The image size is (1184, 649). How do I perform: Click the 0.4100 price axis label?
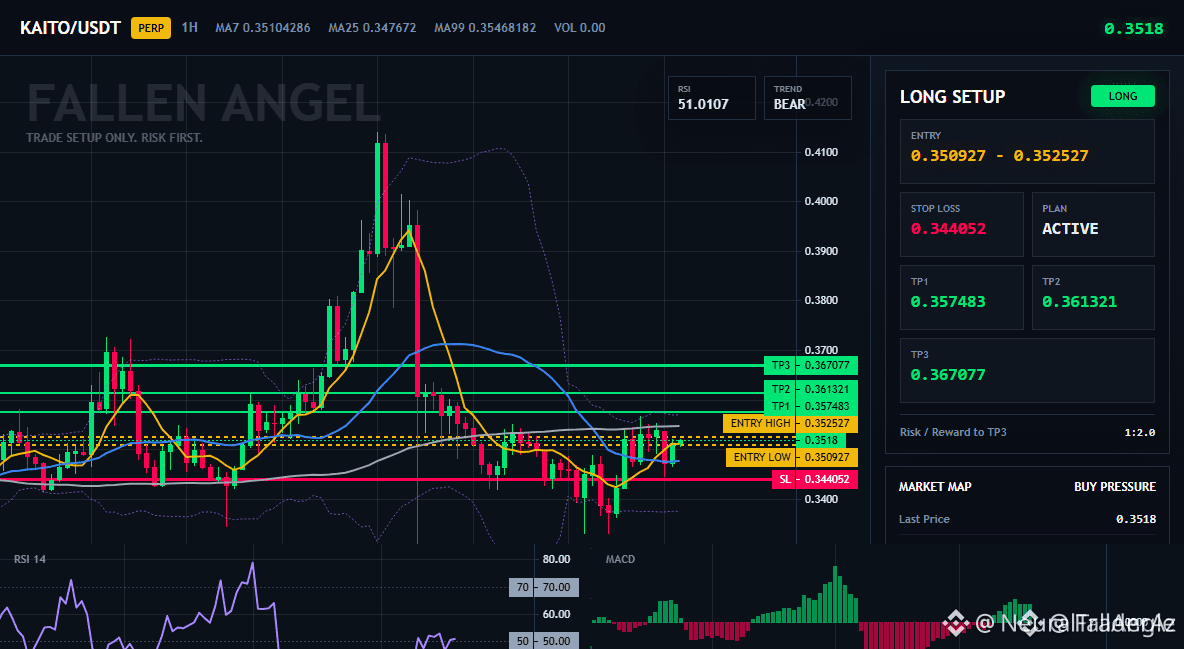(822, 152)
